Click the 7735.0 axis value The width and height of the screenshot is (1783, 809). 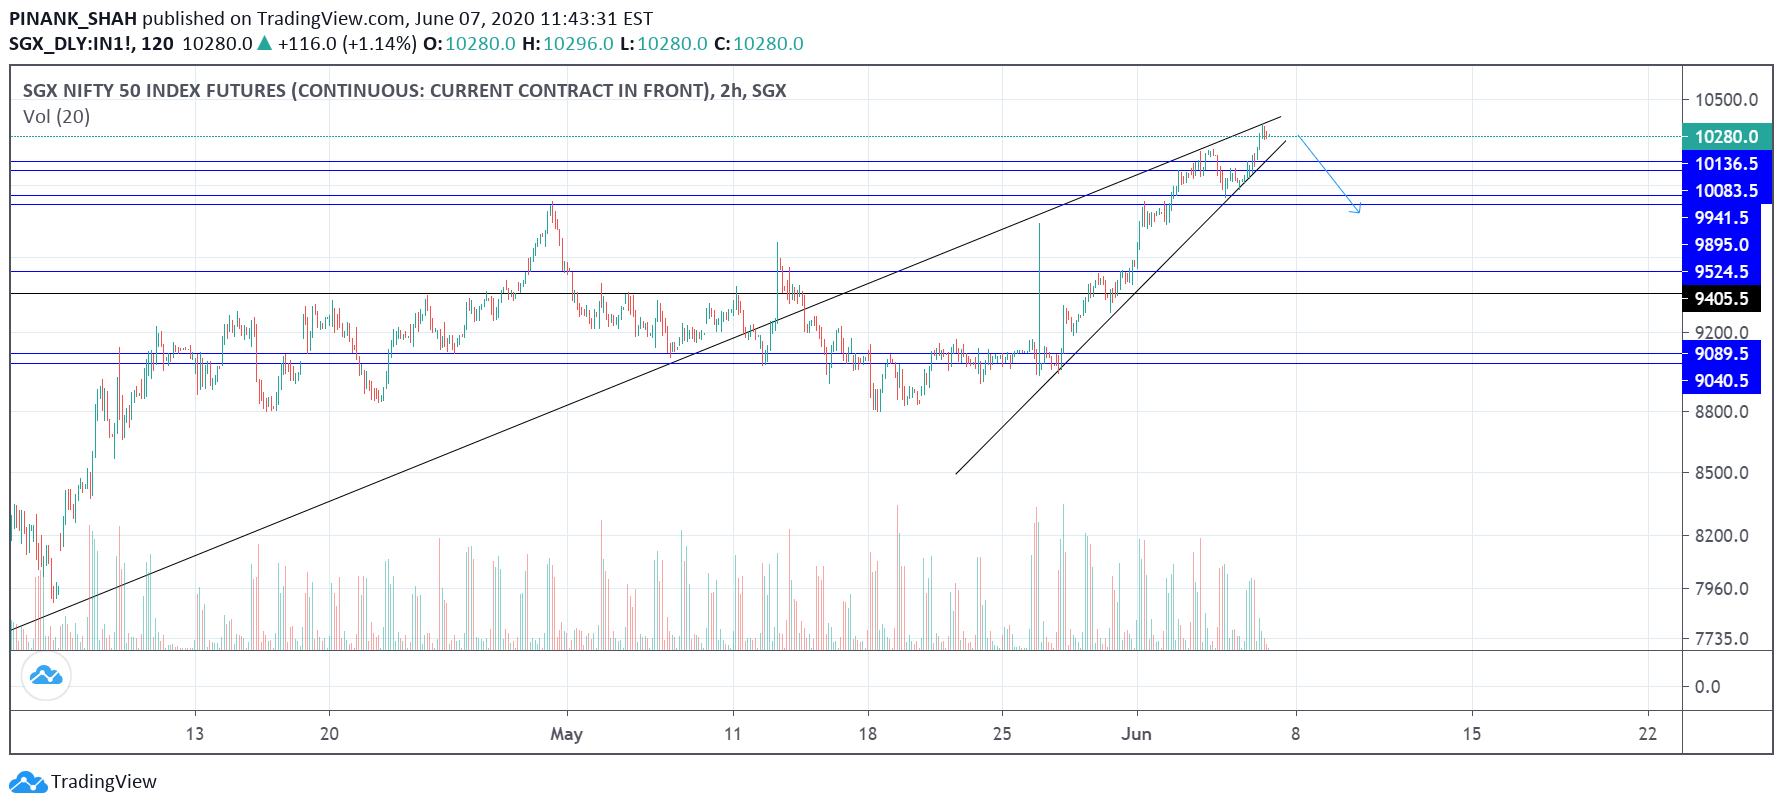pyautogui.click(x=1722, y=639)
